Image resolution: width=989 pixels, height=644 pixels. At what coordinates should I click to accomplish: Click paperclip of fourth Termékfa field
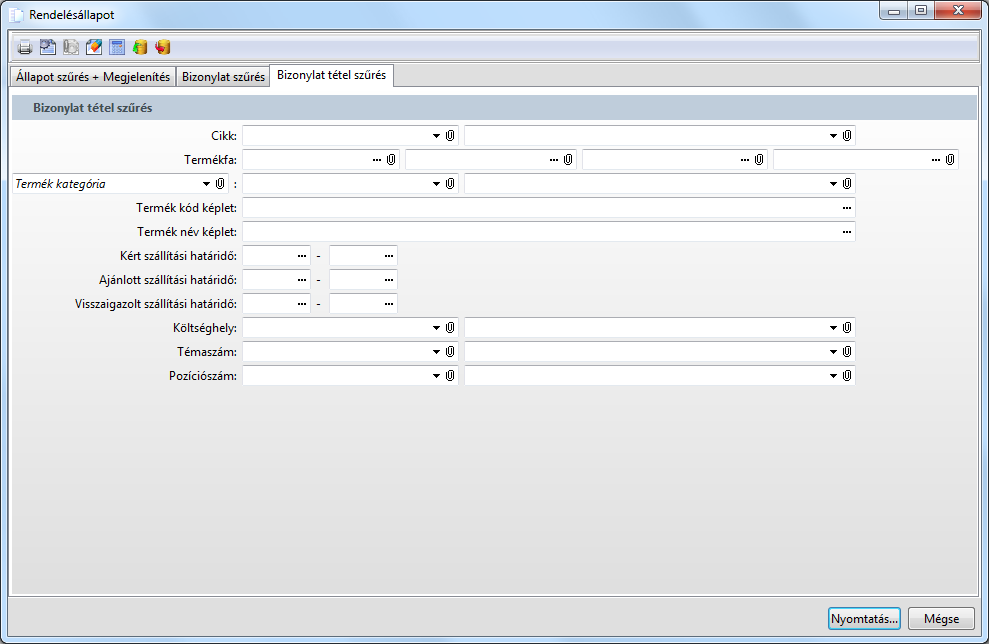950,160
